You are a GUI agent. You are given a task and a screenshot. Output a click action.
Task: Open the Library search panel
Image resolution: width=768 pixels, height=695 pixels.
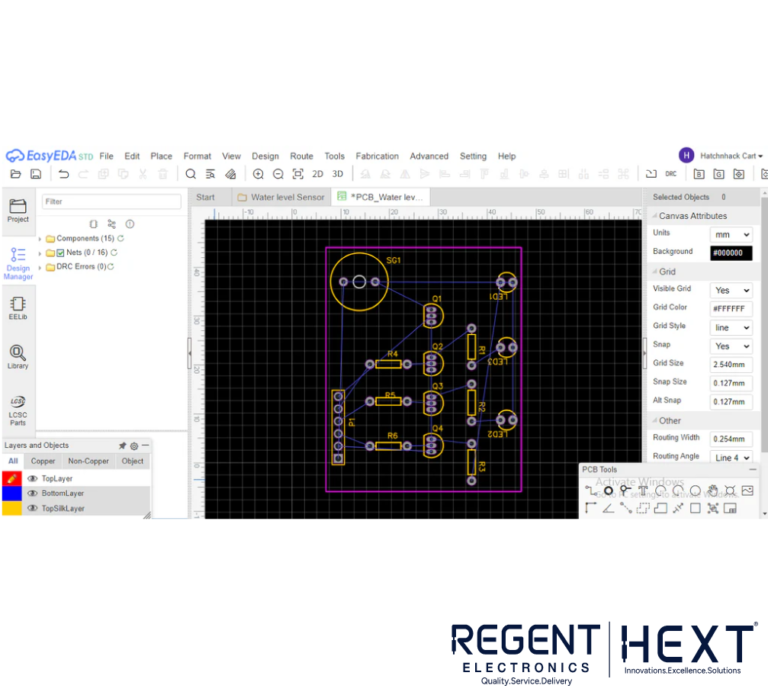18,357
